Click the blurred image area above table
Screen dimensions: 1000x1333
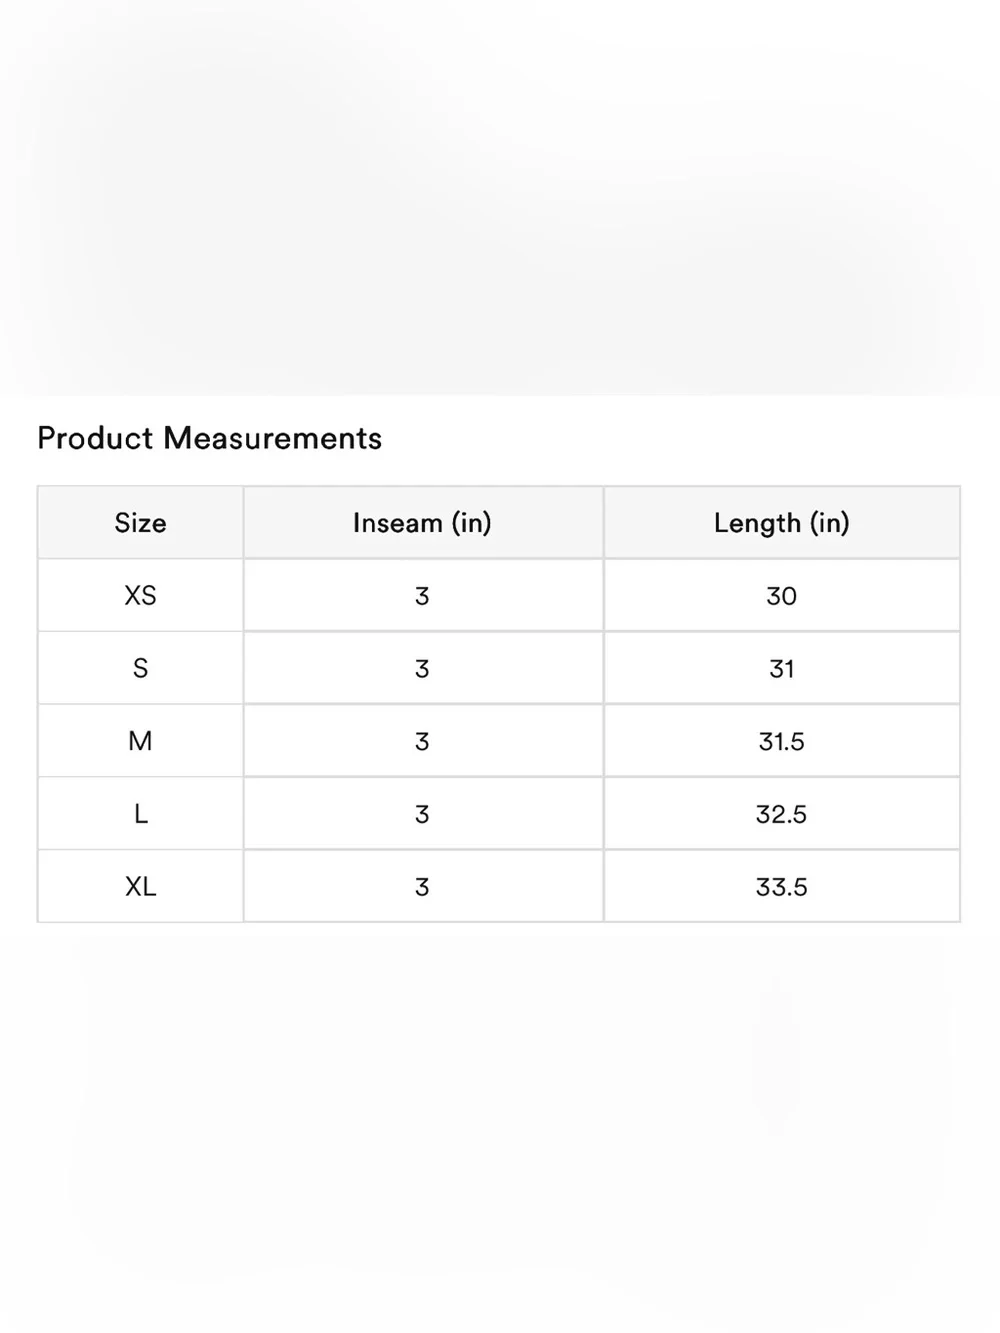click(x=500, y=198)
